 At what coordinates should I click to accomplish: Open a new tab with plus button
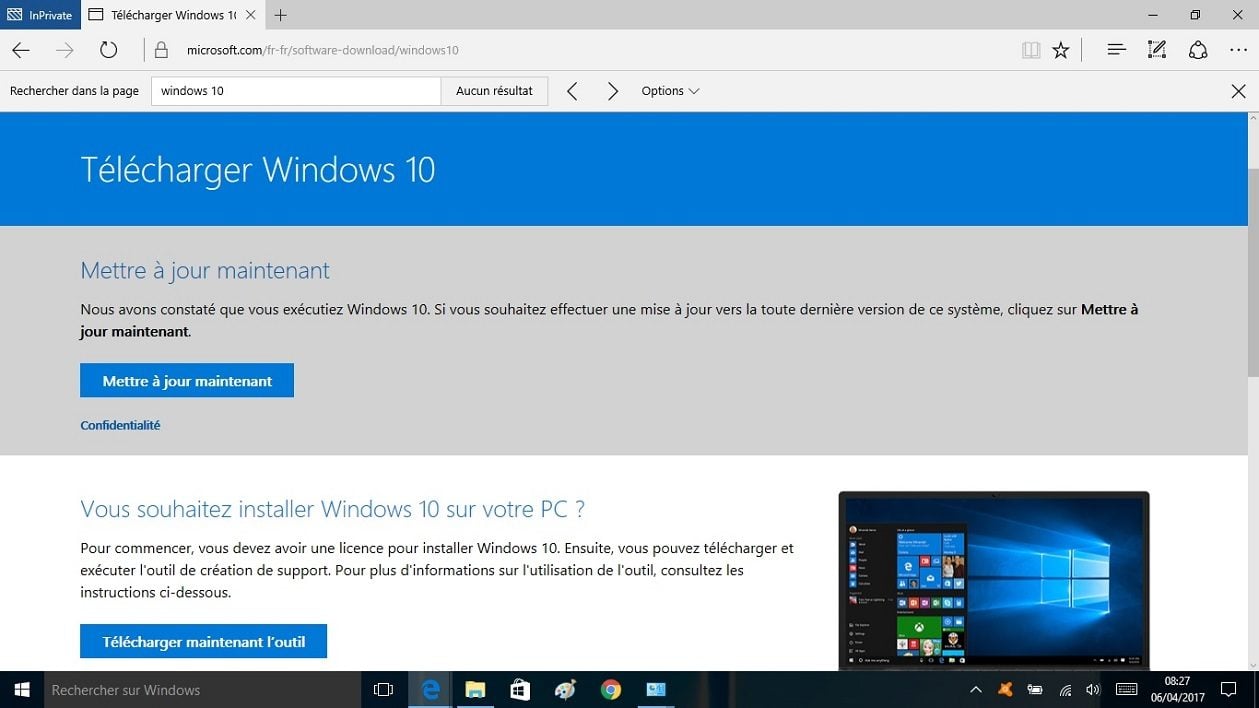[281, 15]
